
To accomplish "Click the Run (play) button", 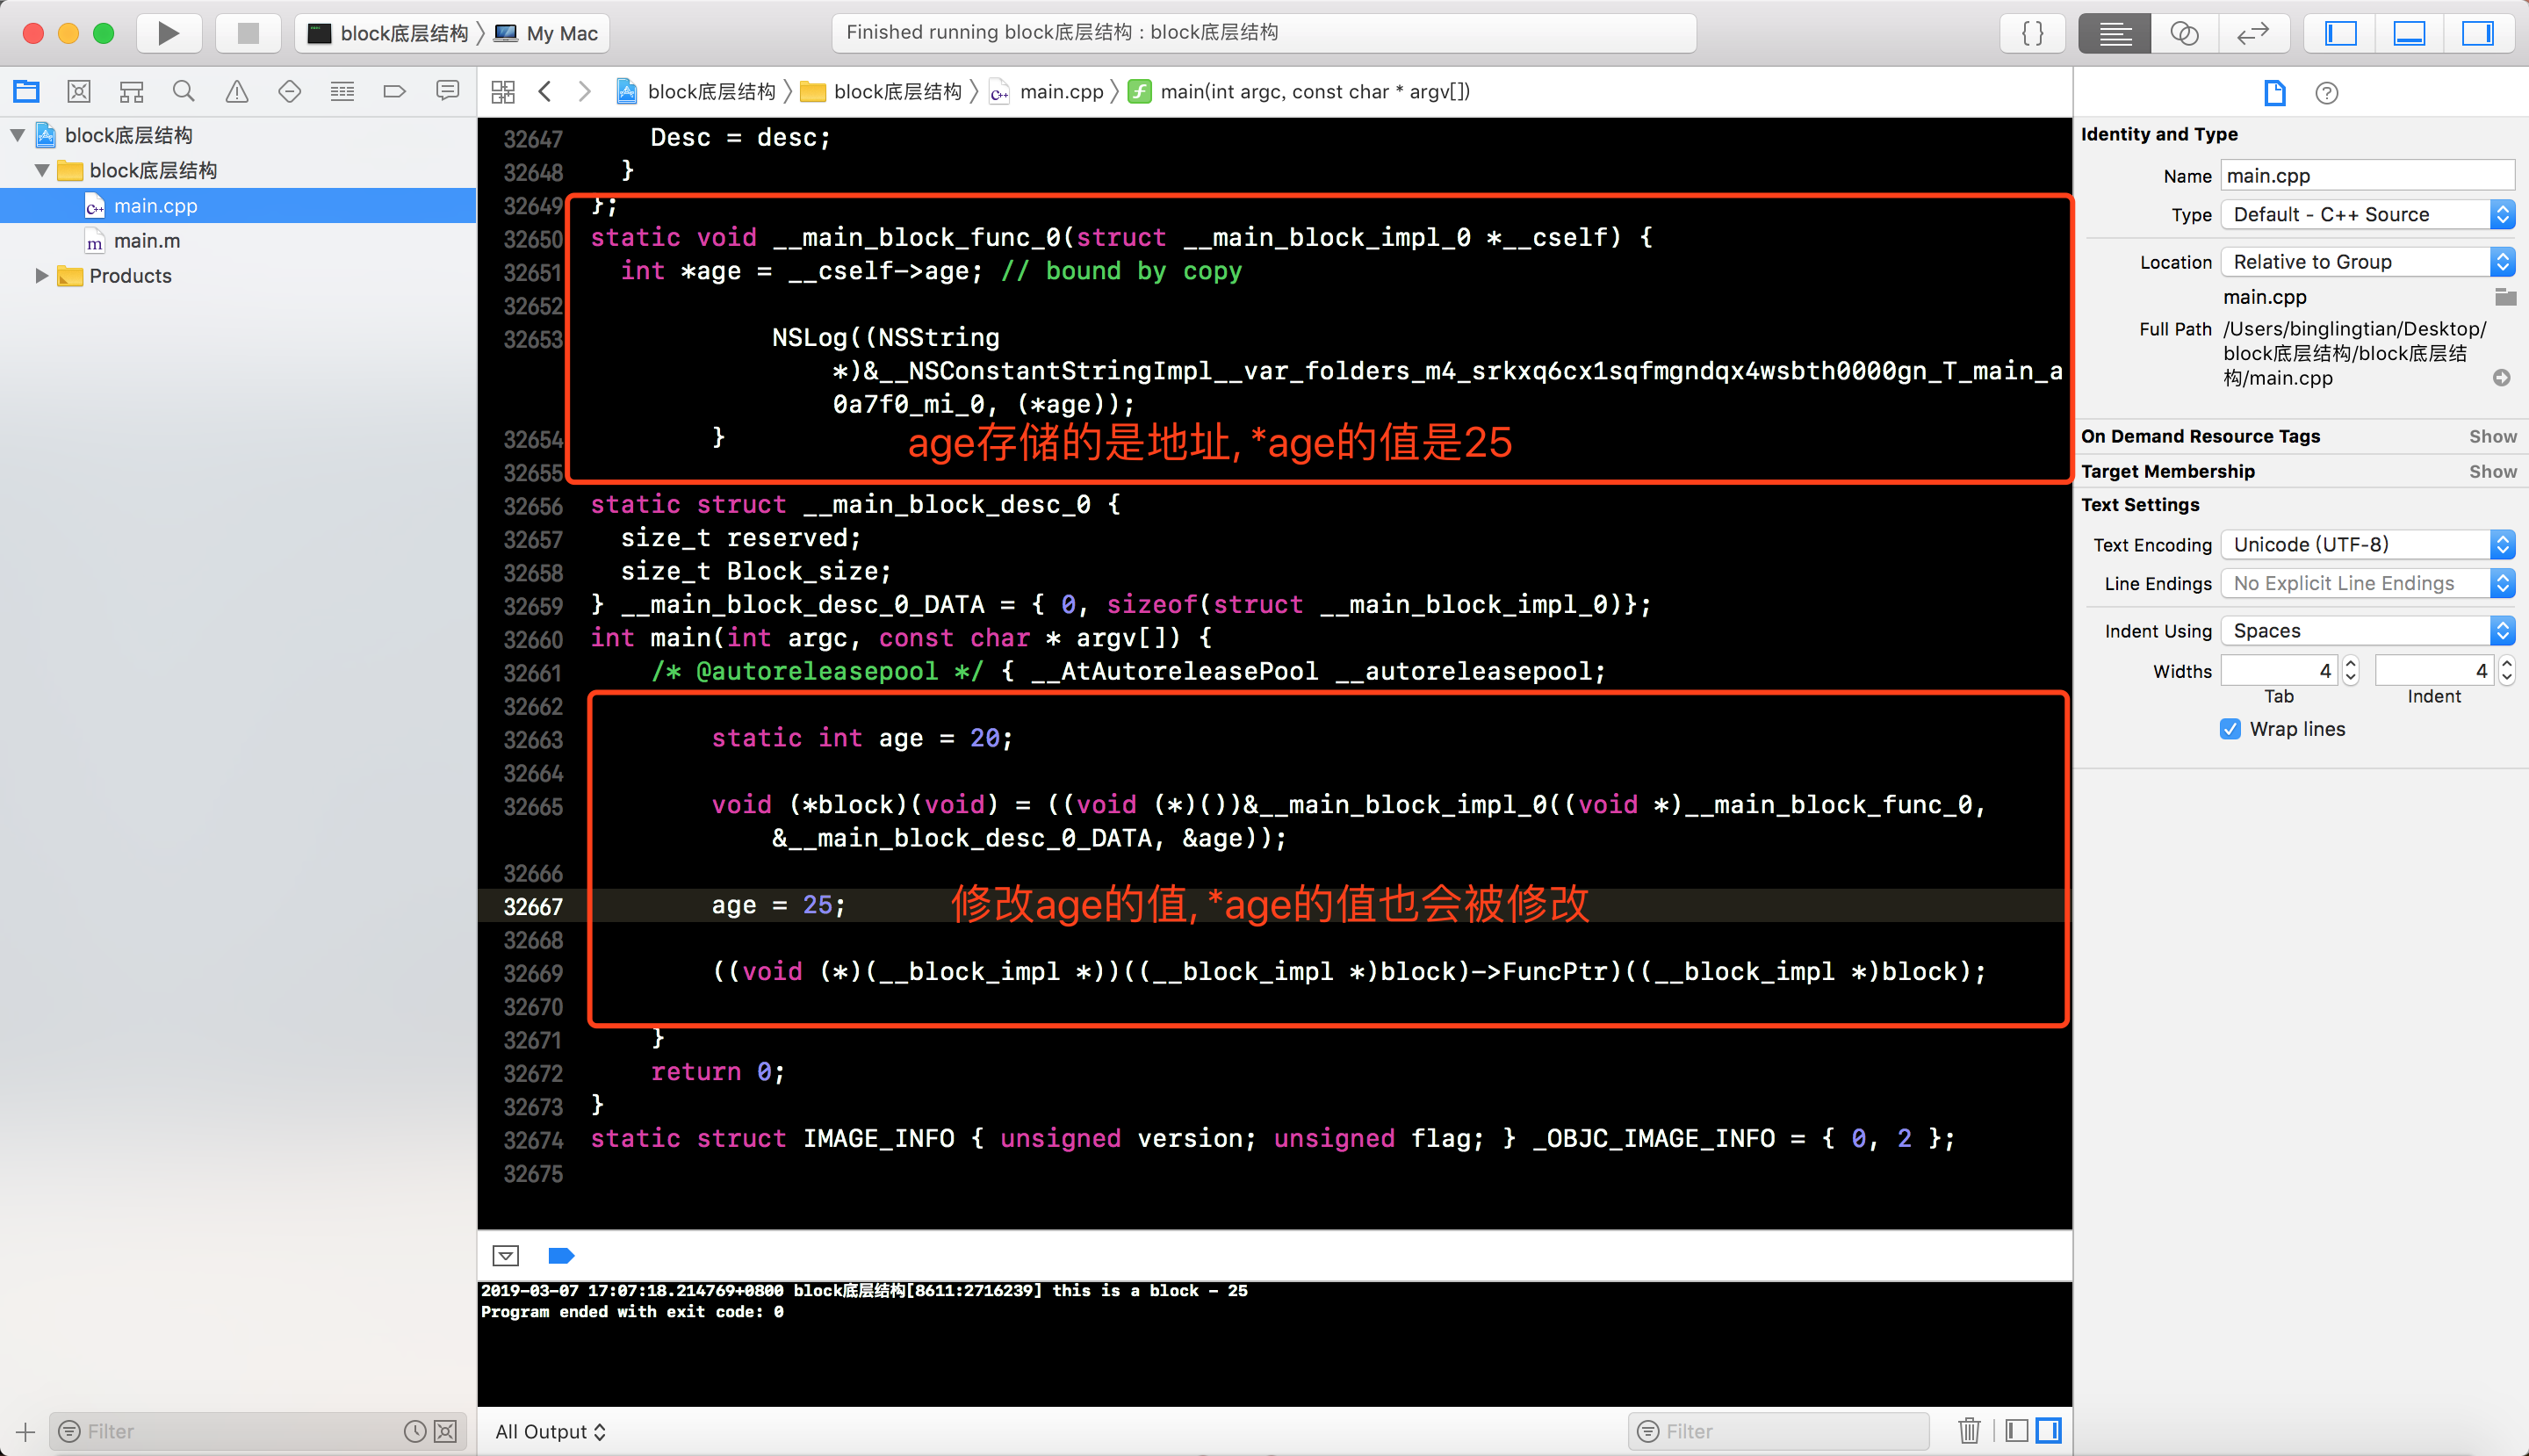I will pyautogui.click(x=168, y=33).
